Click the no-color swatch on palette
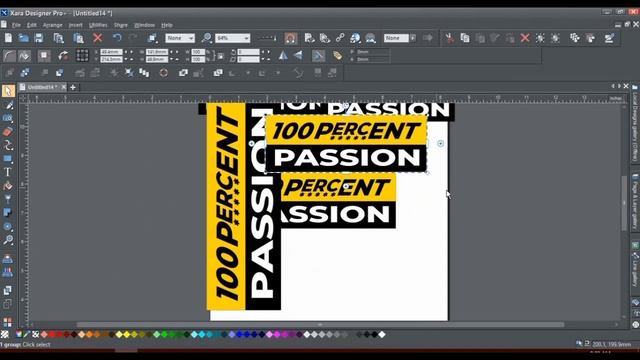 click(4, 334)
